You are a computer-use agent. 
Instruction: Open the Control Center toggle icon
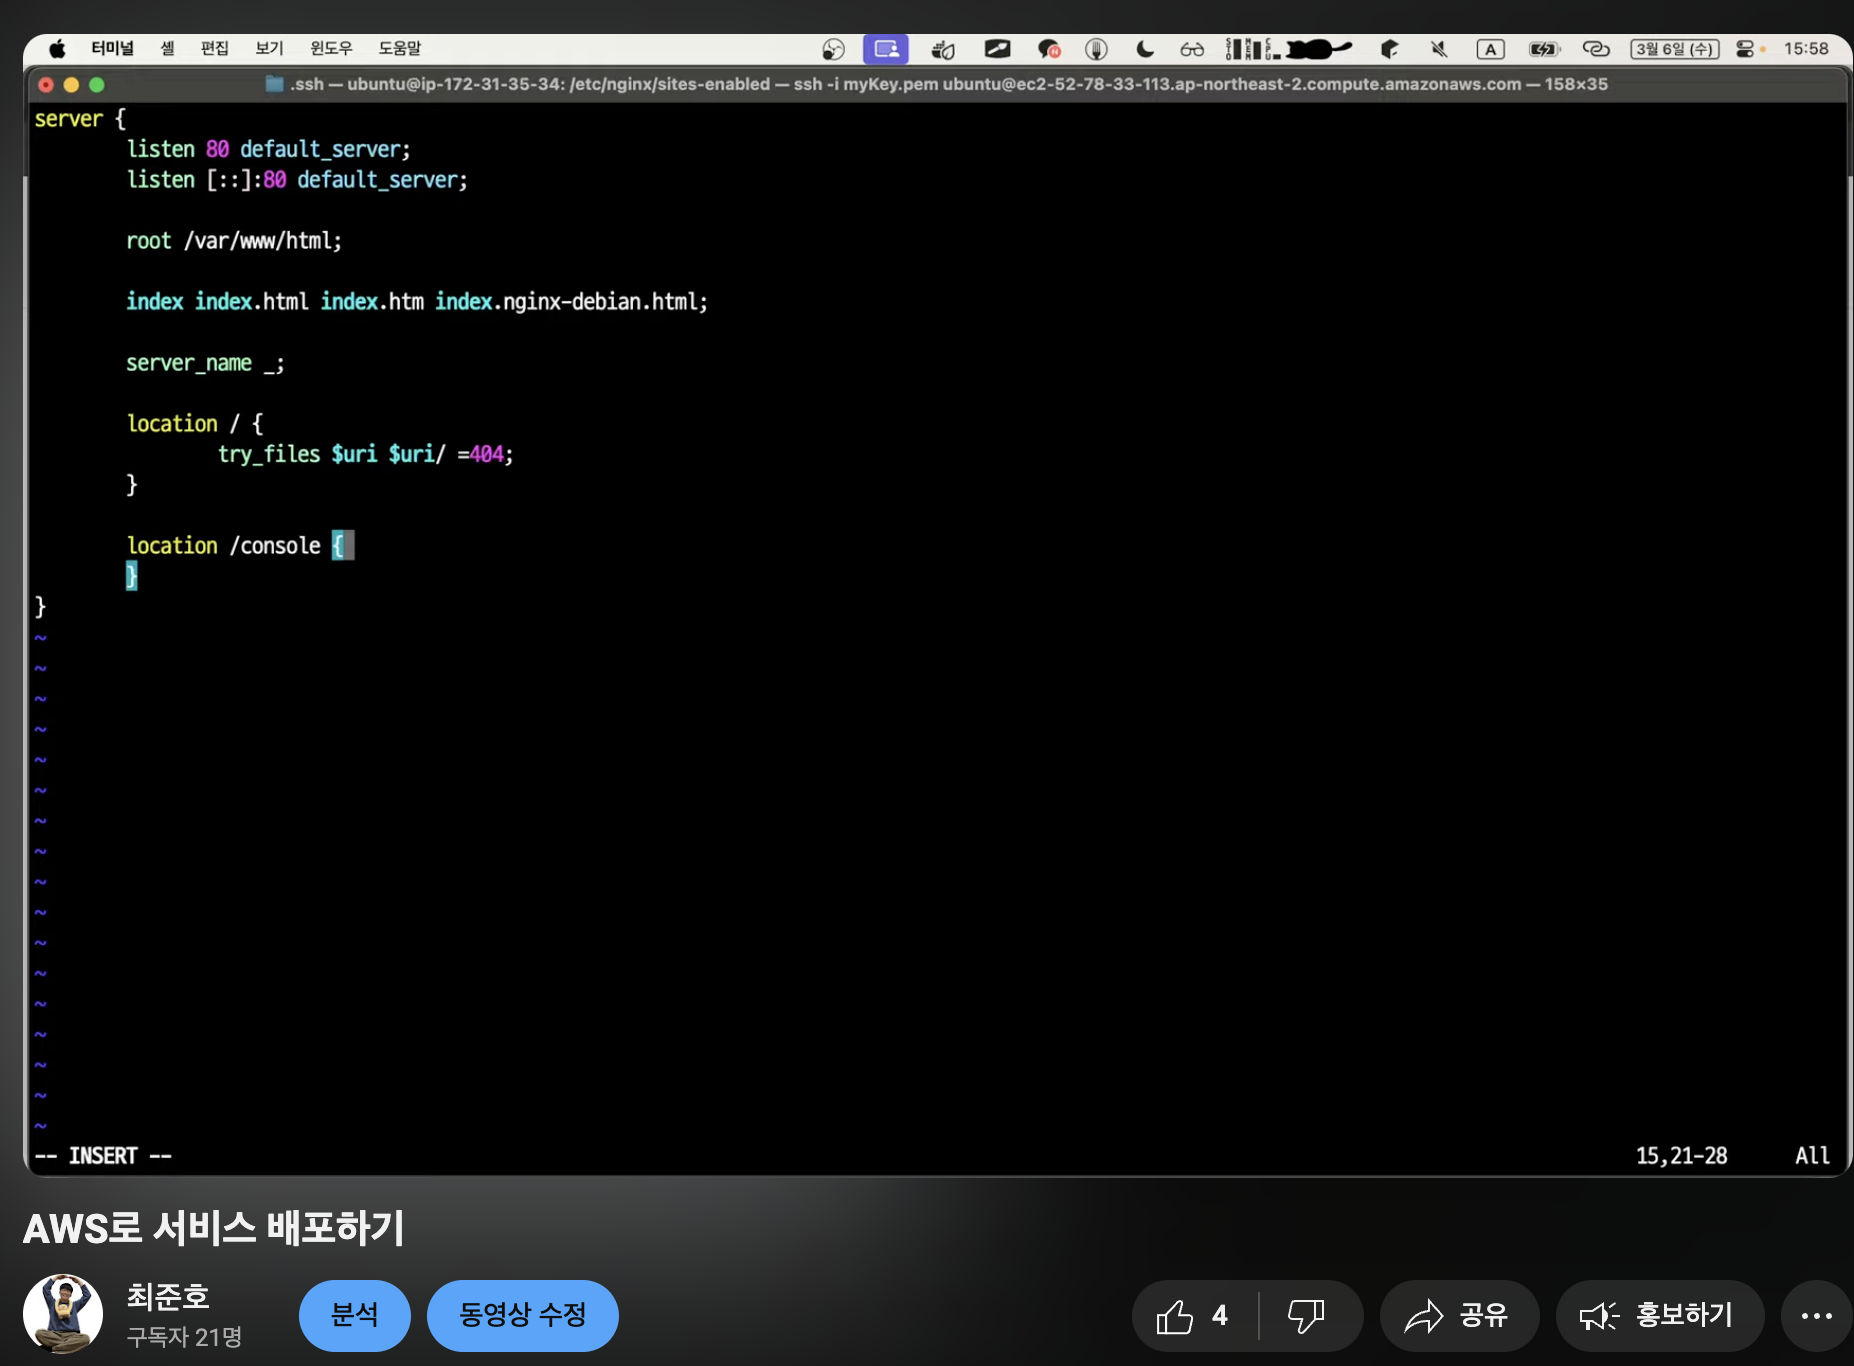1745,49
